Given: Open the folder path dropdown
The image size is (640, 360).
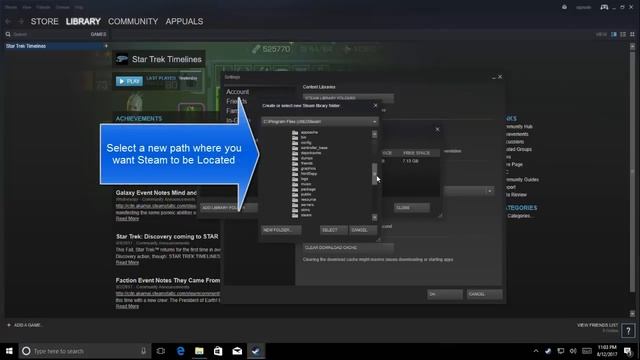Looking at the screenshot, I should click(320, 122).
